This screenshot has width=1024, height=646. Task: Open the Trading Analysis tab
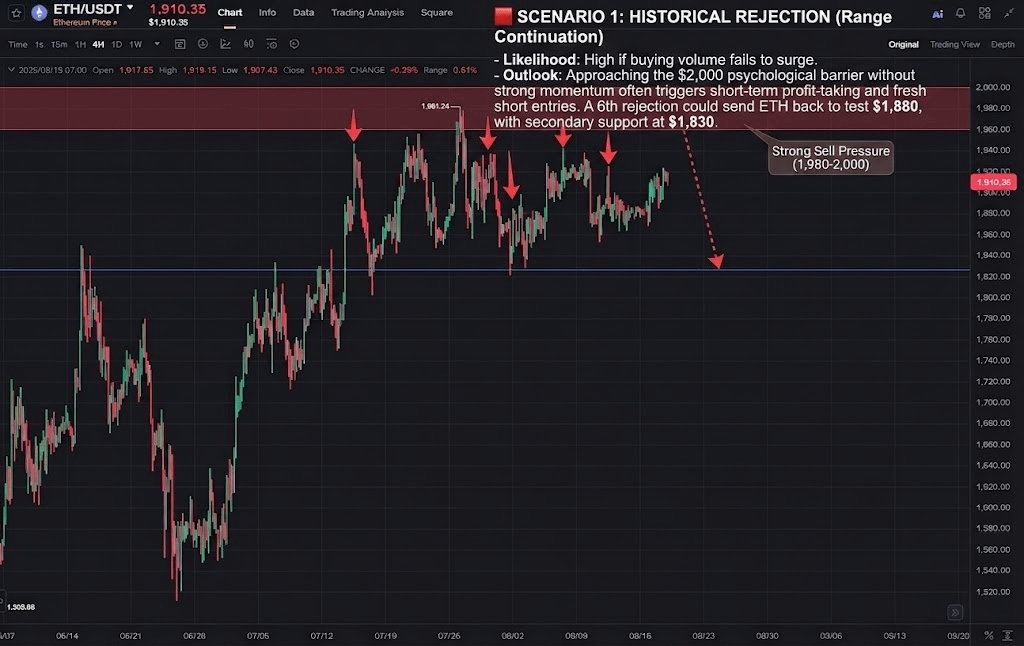(x=367, y=12)
